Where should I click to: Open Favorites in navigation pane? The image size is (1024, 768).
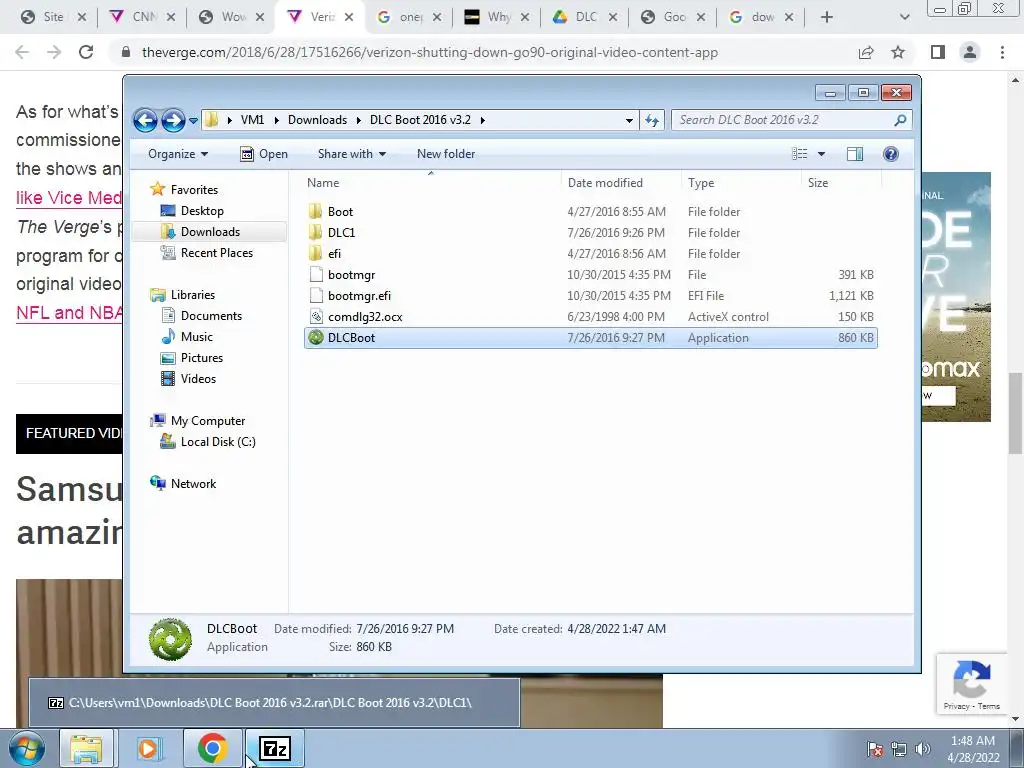tap(194, 189)
